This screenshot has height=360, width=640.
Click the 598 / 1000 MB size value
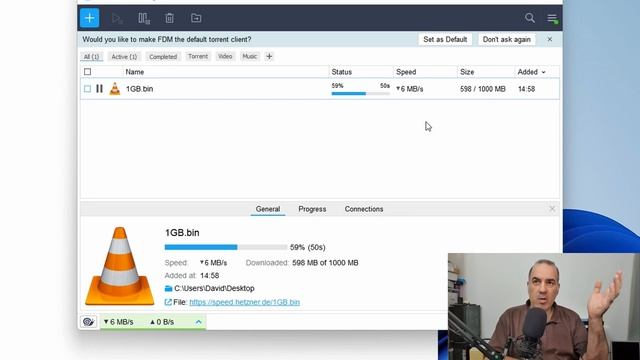482,89
